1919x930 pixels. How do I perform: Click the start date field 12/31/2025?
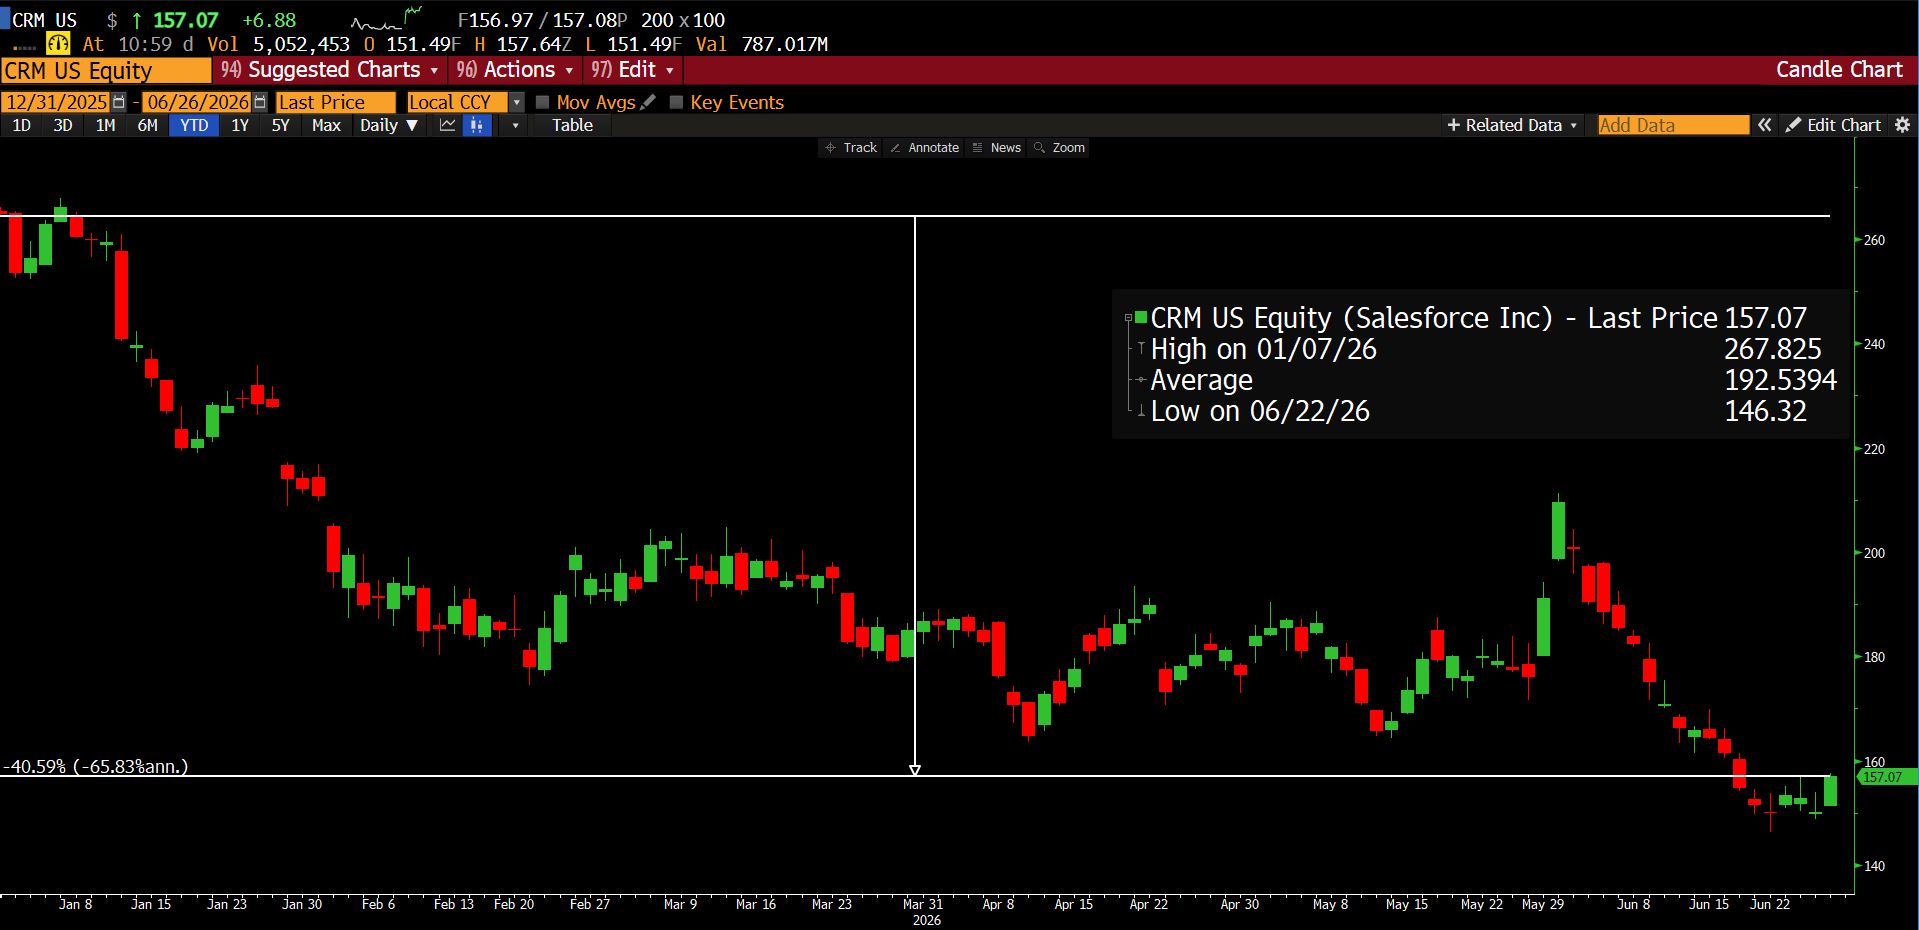56,102
